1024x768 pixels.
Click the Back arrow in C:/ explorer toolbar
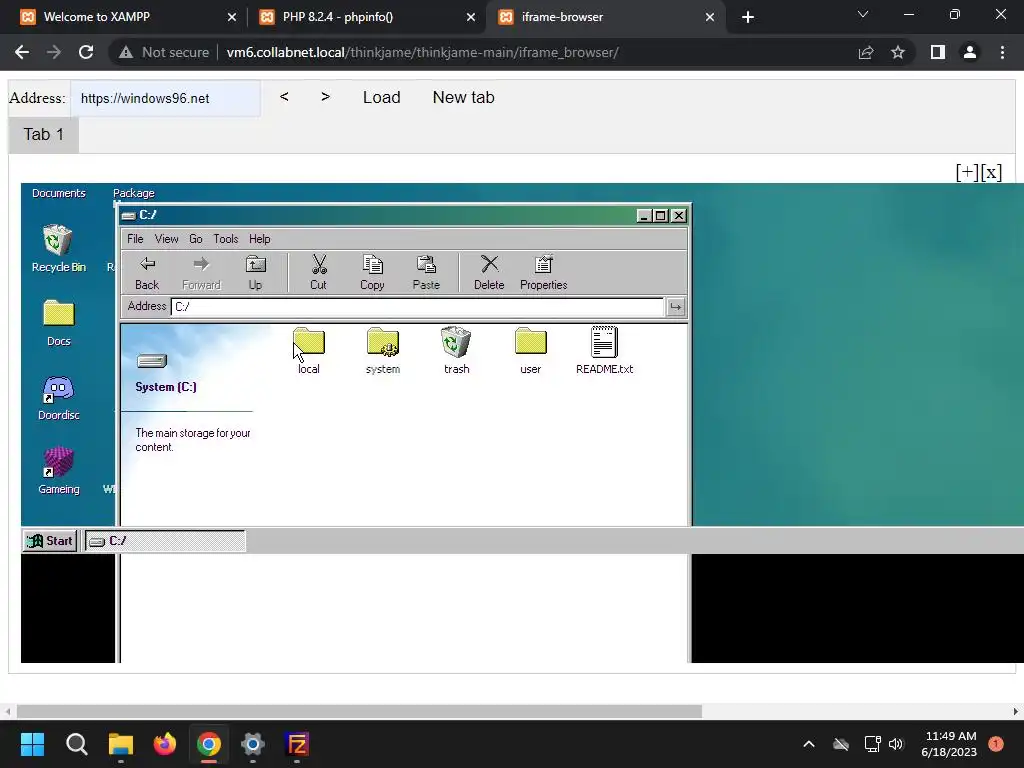[x=147, y=272]
